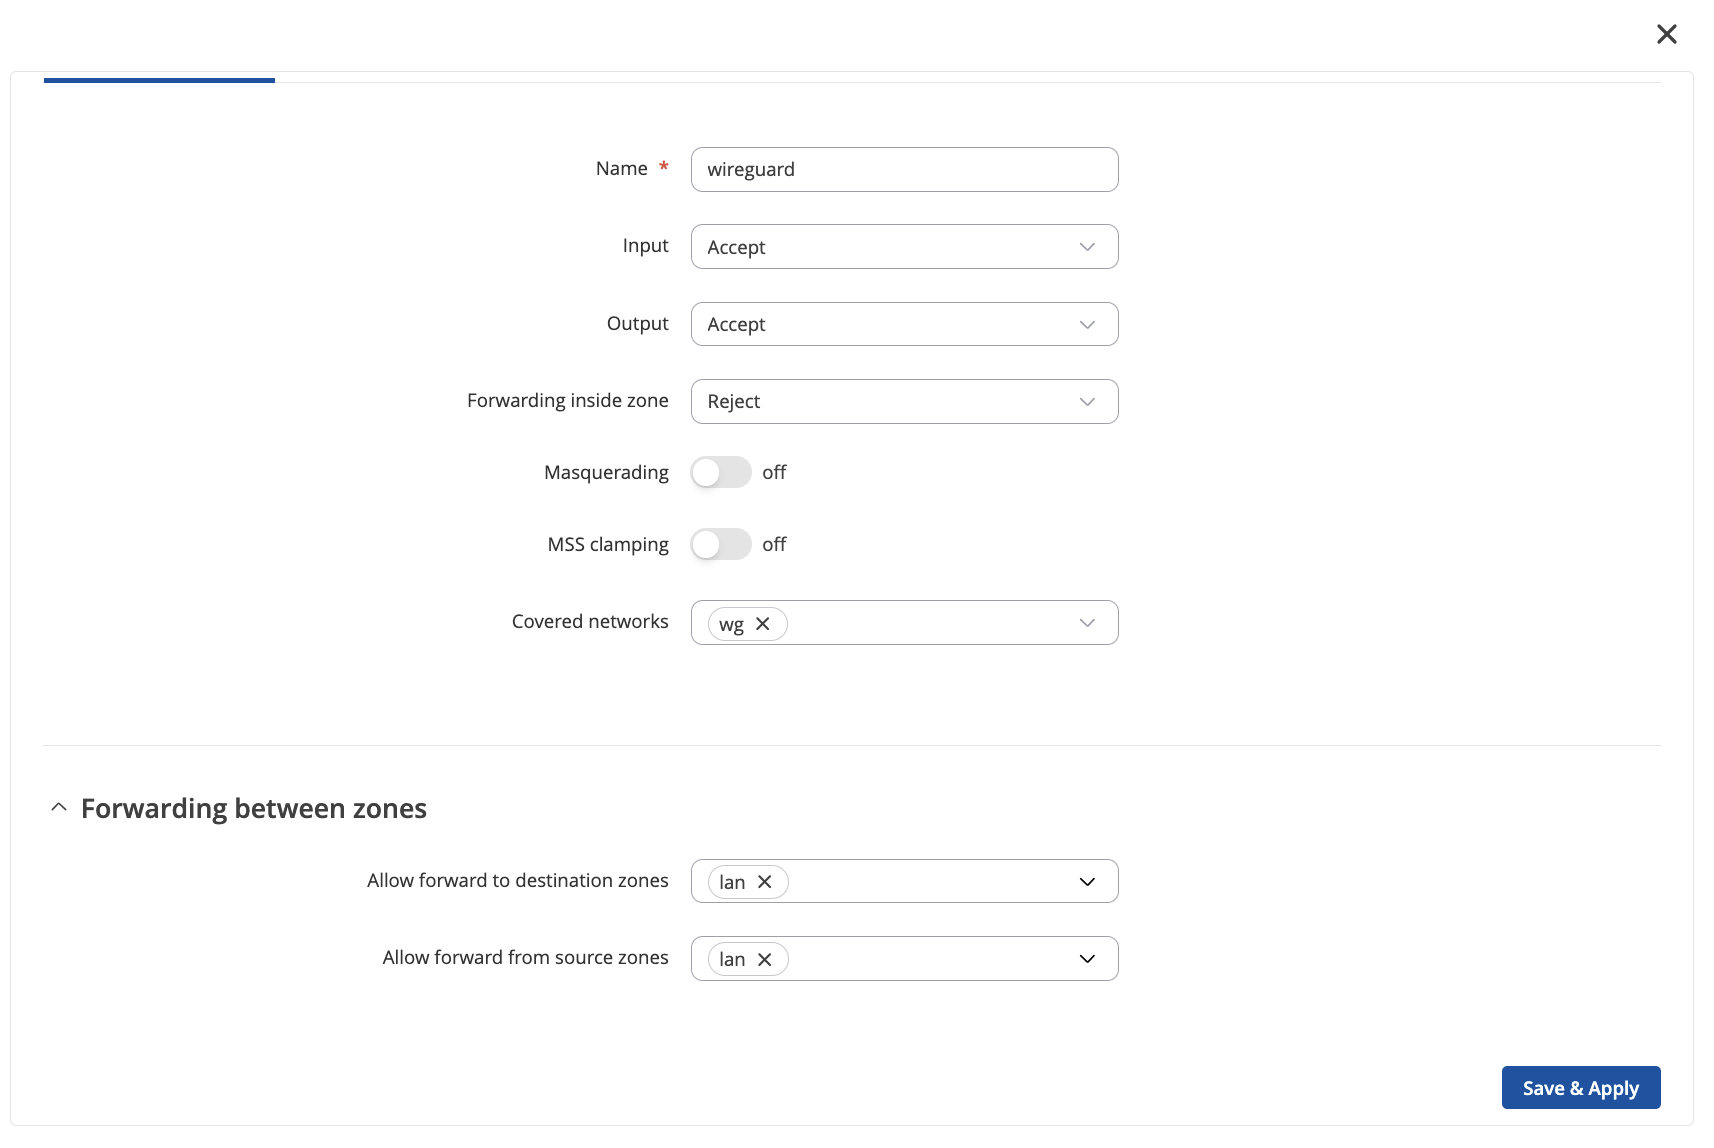Click the Covered networks label
The width and height of the screenshot is (1714, 1148).
click(590, 621)
